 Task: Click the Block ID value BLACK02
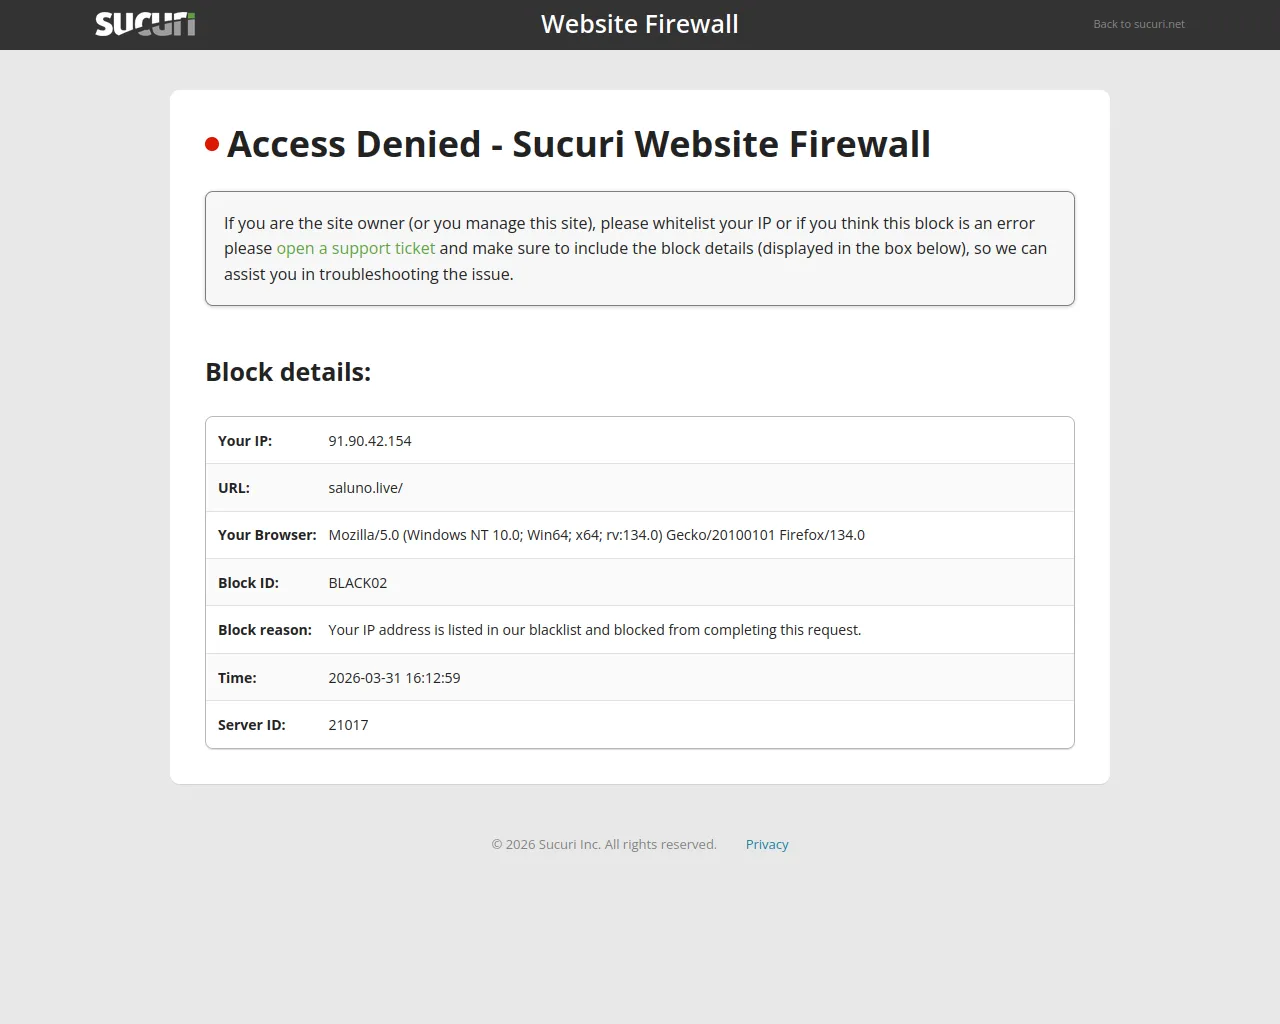[357, 583]
